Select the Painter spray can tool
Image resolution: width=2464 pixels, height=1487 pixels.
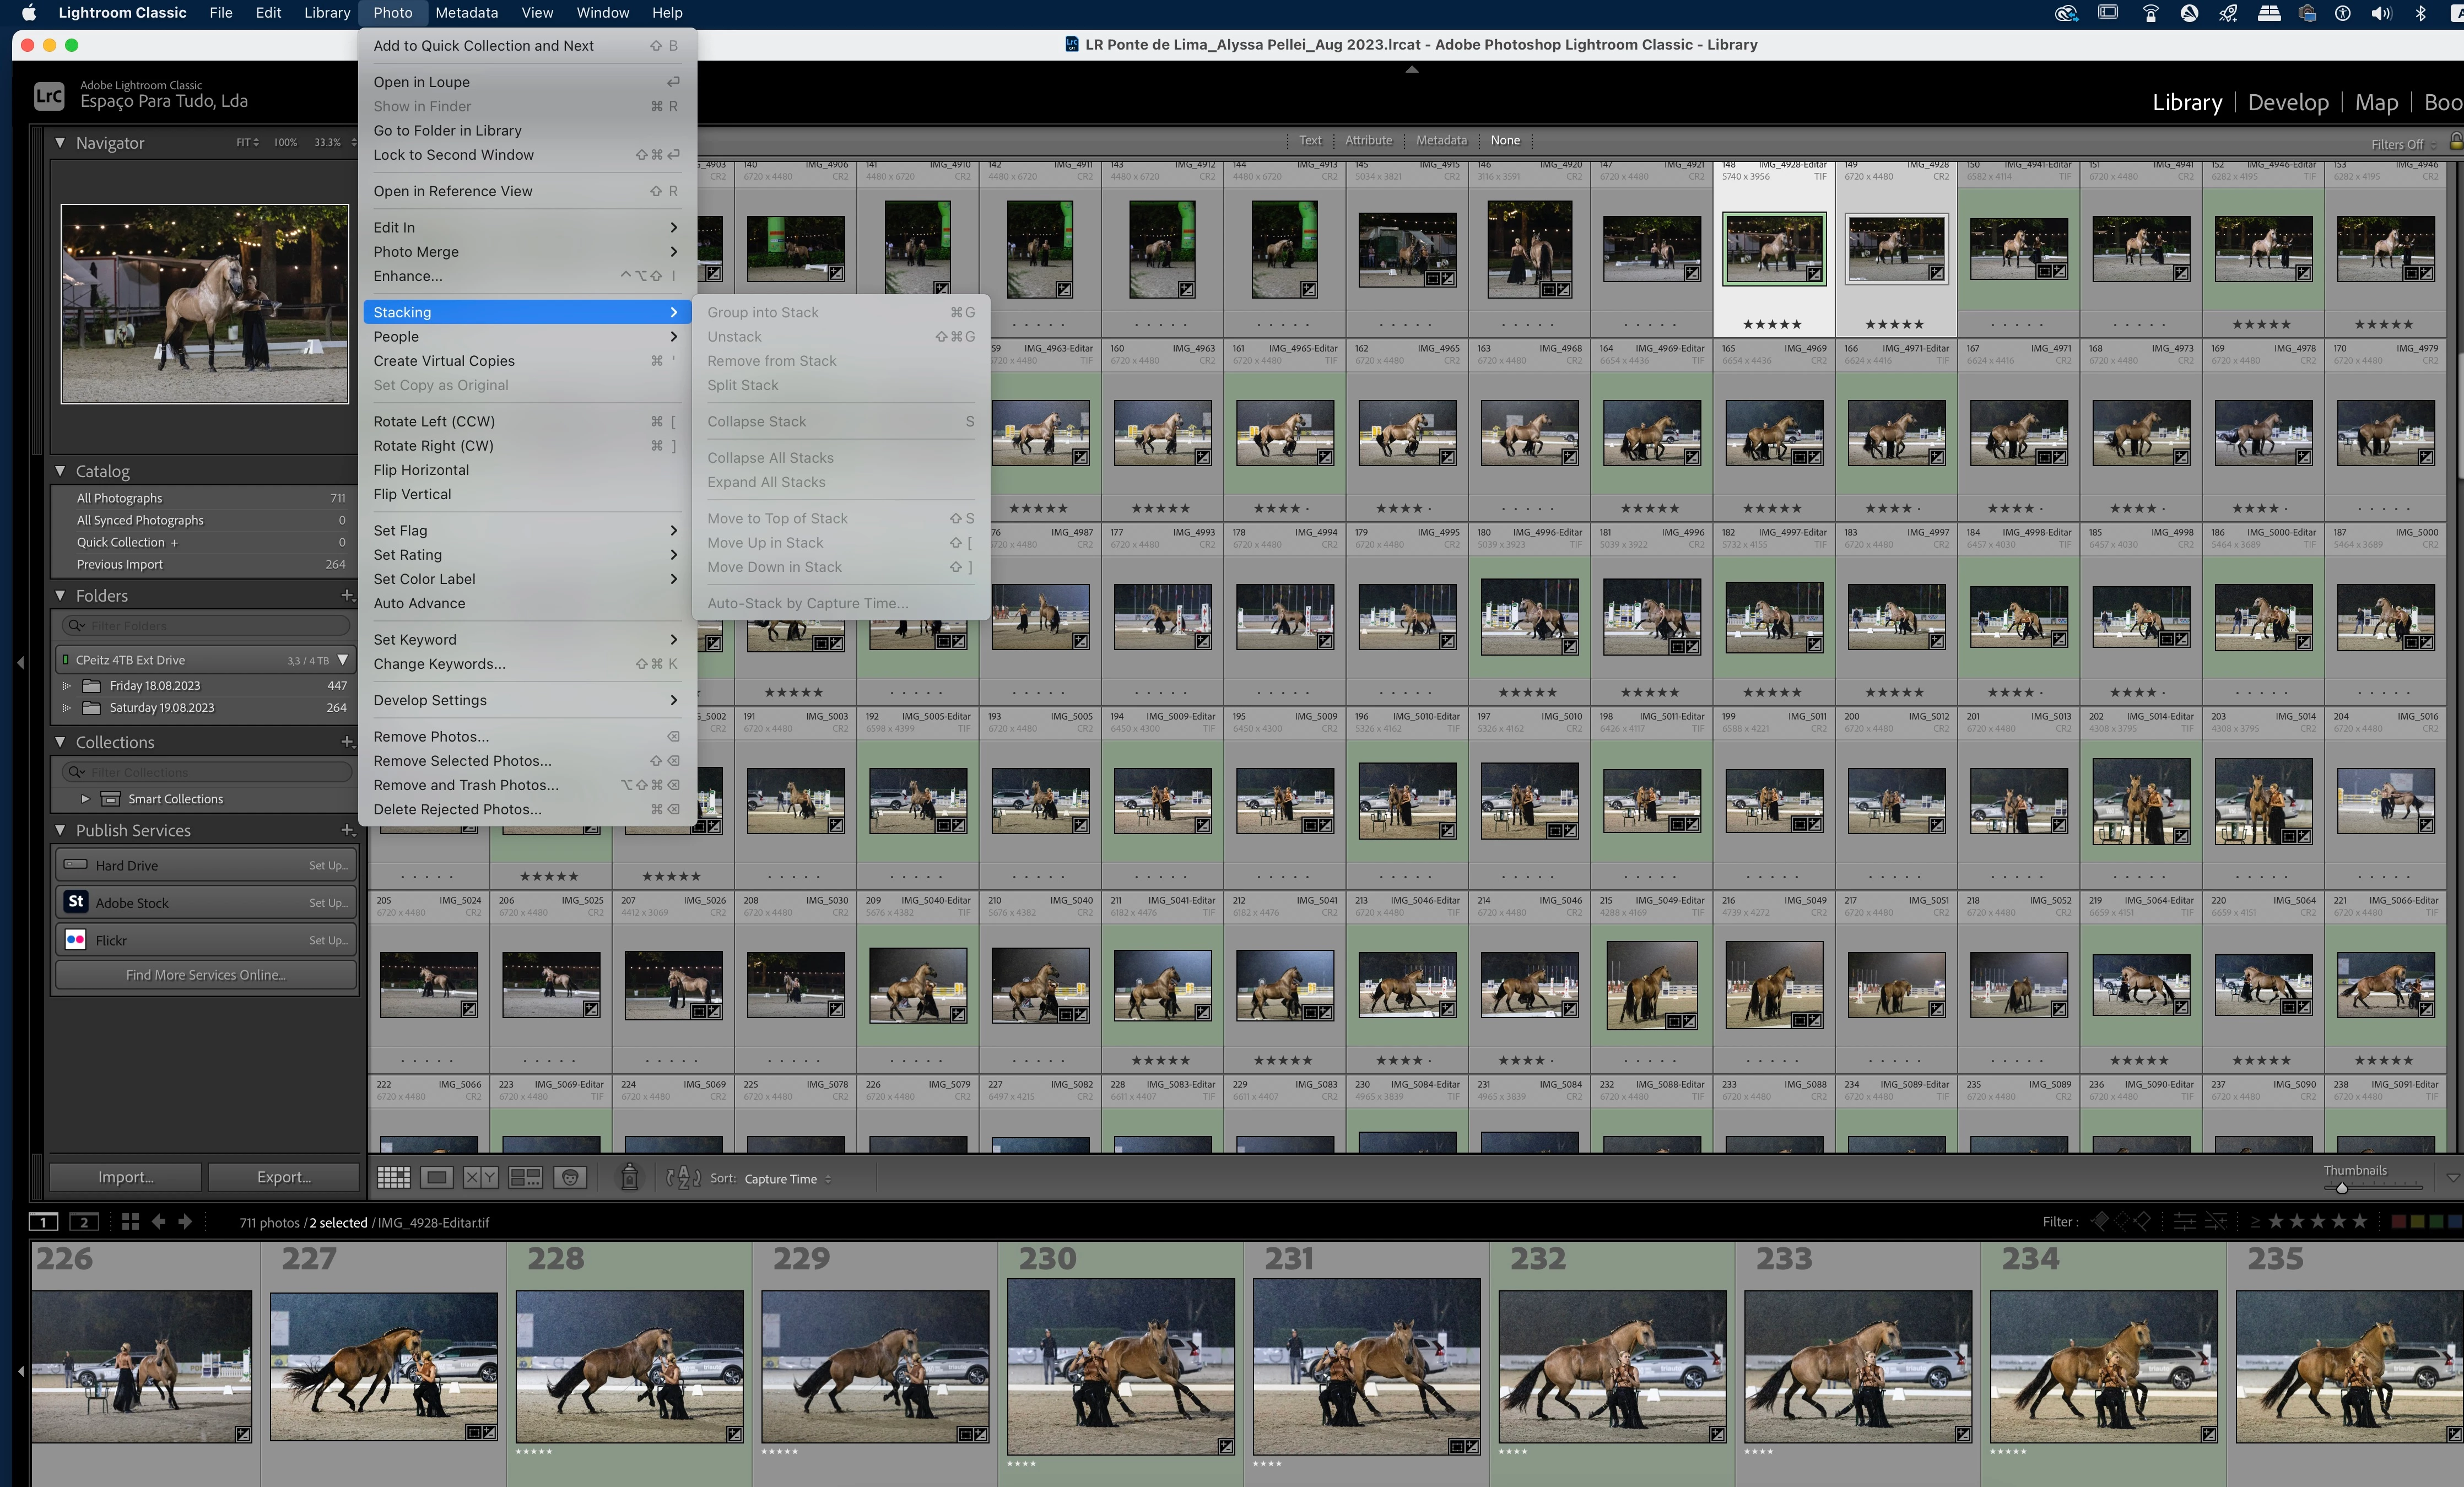tap(629, 1178)
